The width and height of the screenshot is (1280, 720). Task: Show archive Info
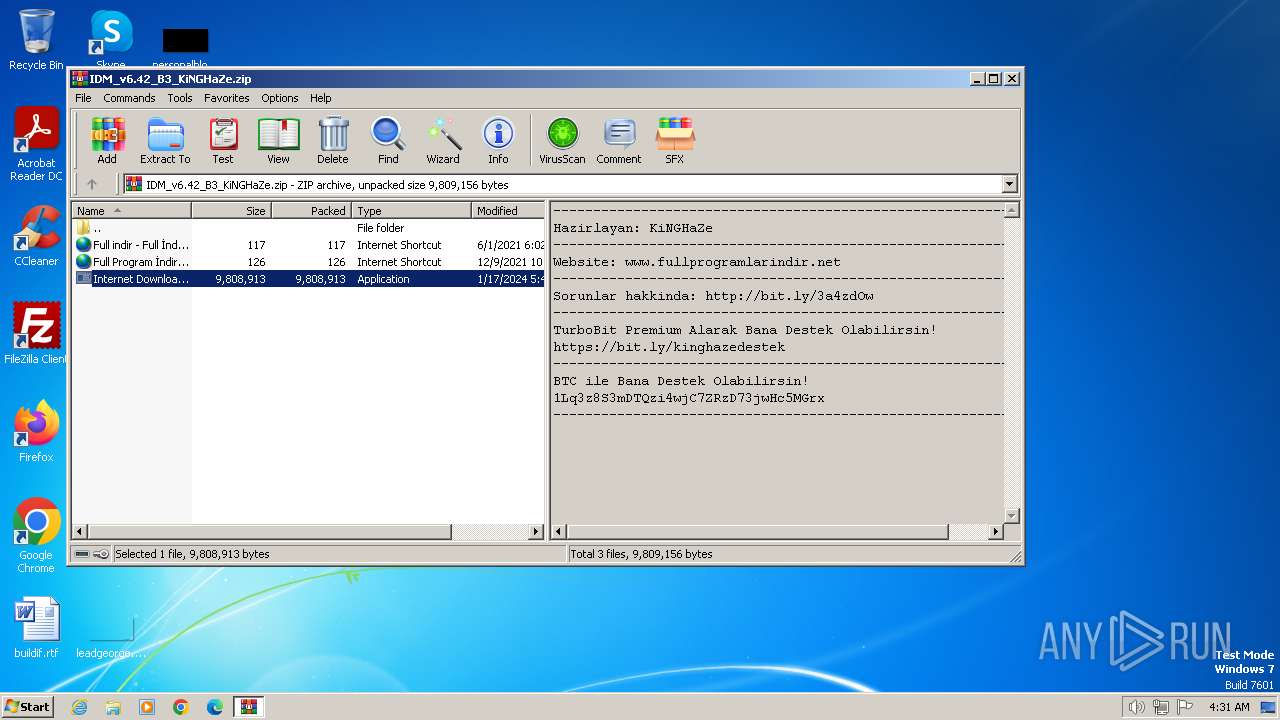point(498,141)
